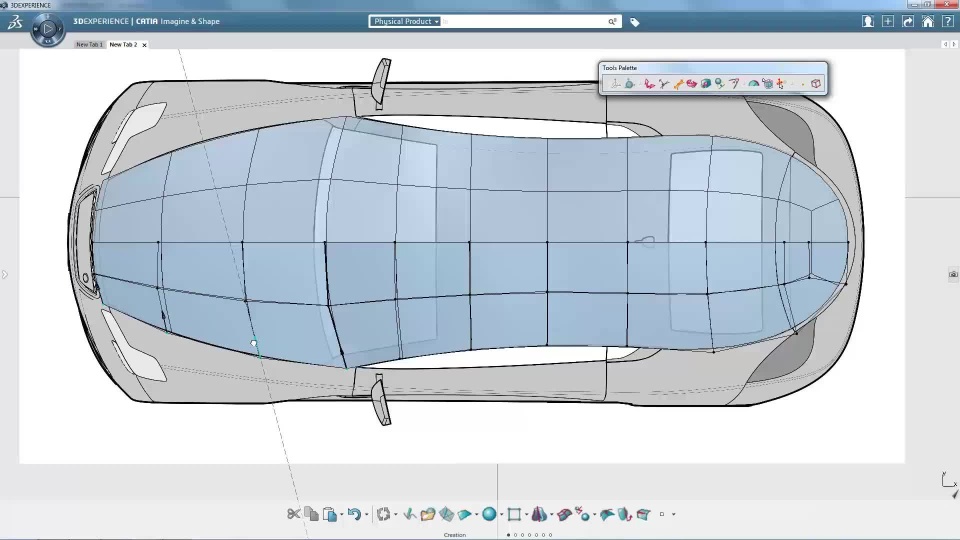Click the Help question mark icon
This screenshot has width=960, height=540.
coord(946,21)
